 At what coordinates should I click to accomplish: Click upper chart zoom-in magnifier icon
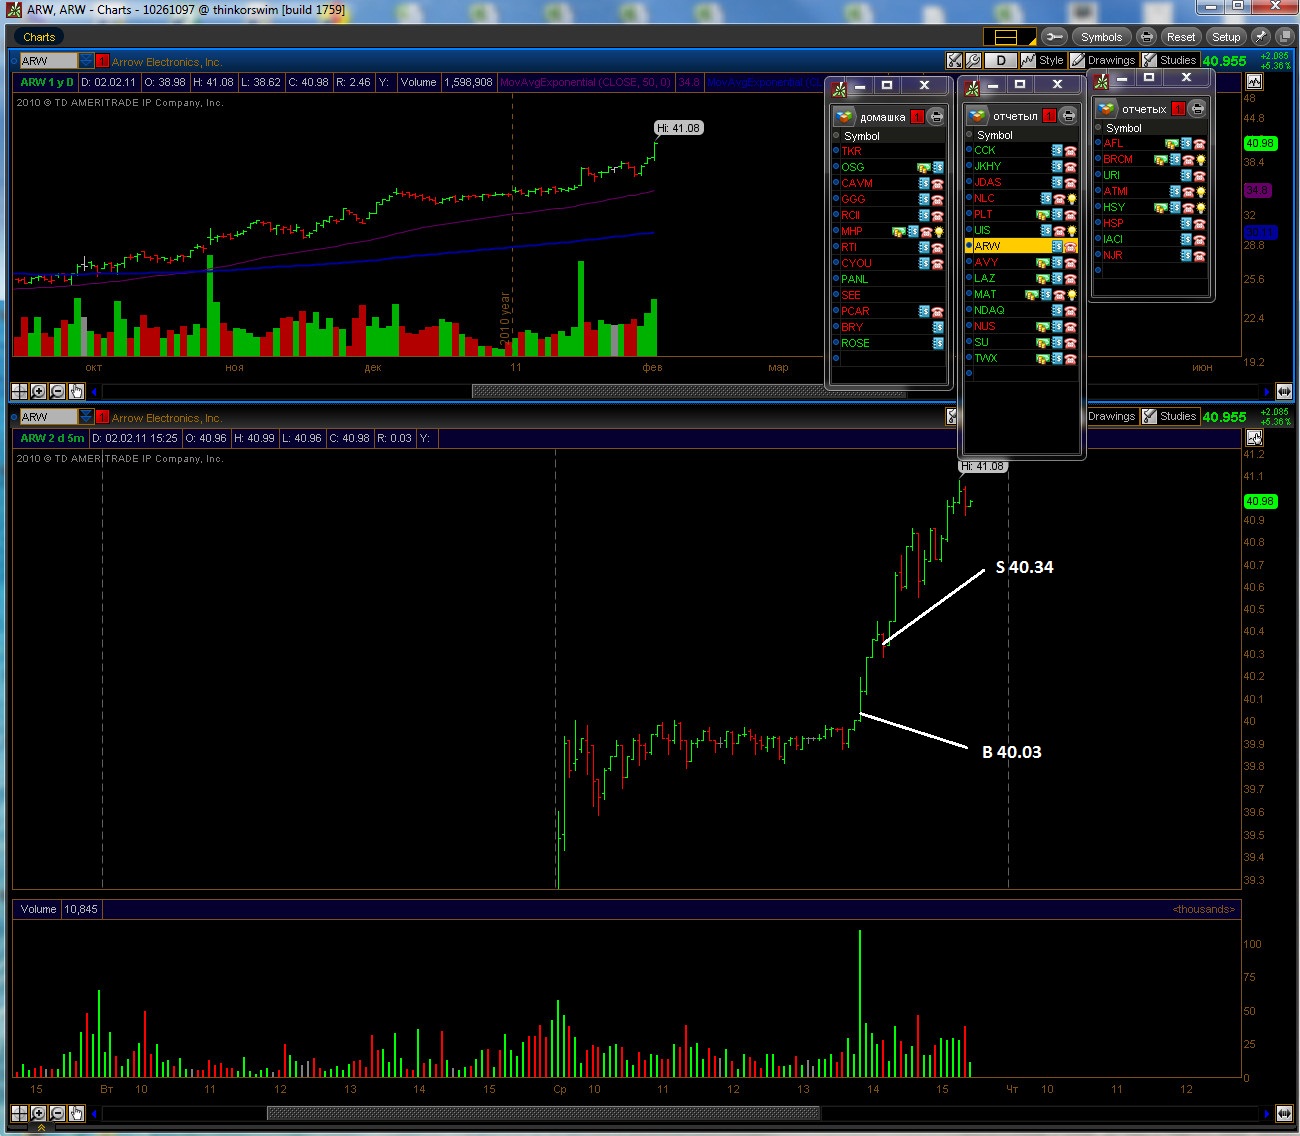[38, 391]
